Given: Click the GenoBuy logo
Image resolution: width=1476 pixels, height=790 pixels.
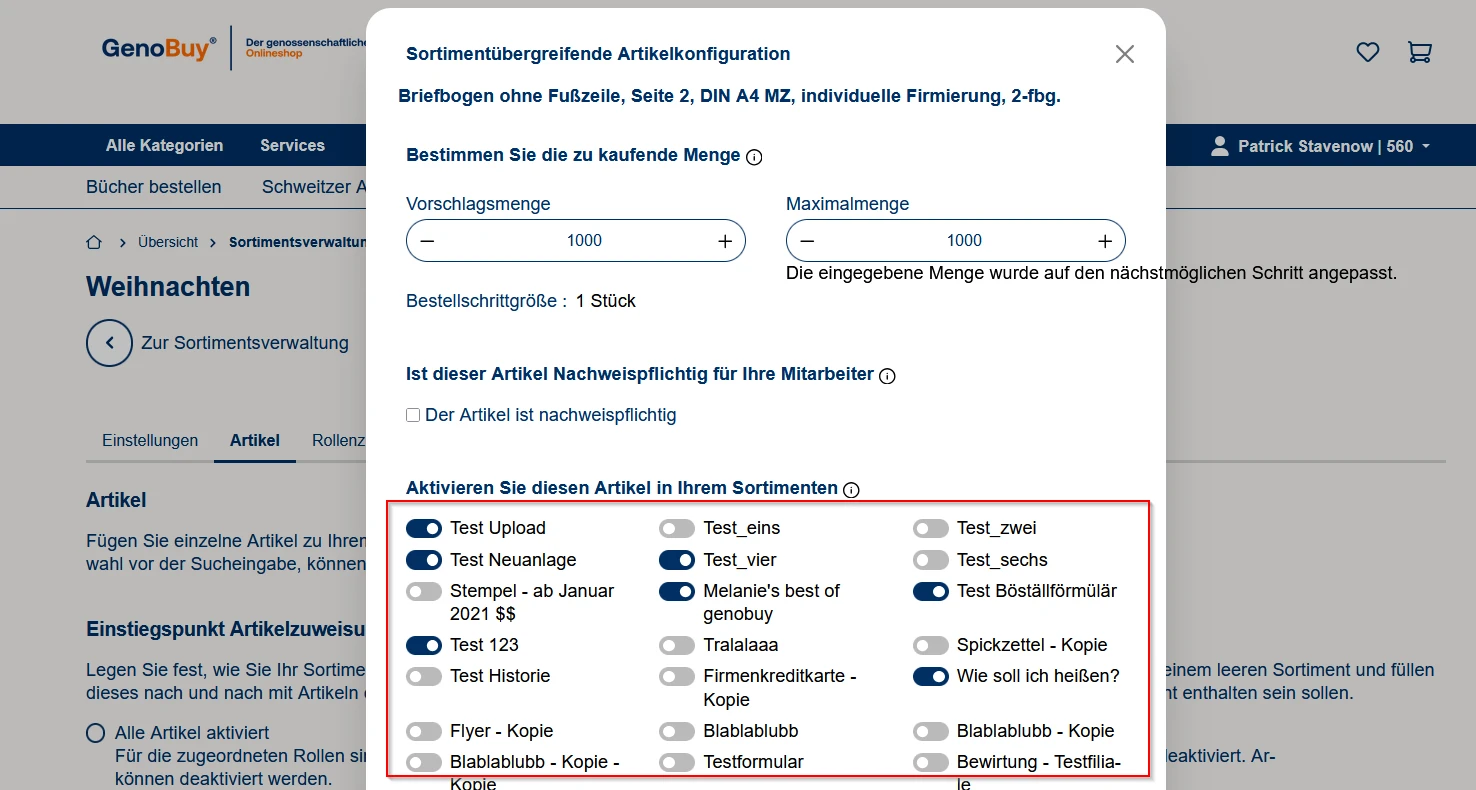Looking at the screenshot, I should pos(158,48).
